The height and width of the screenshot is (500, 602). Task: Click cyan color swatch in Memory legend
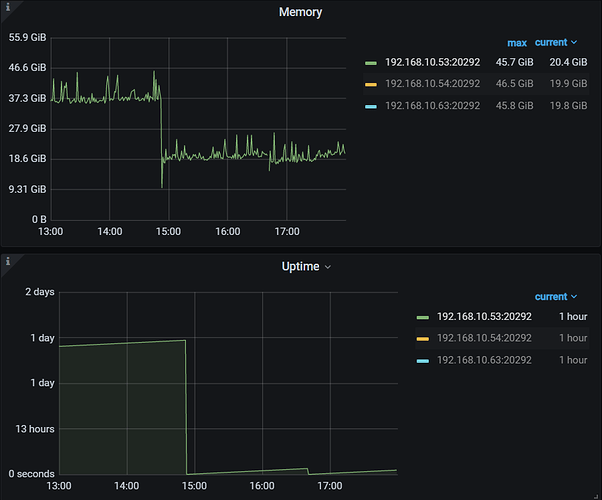click(x=372, y=106)
